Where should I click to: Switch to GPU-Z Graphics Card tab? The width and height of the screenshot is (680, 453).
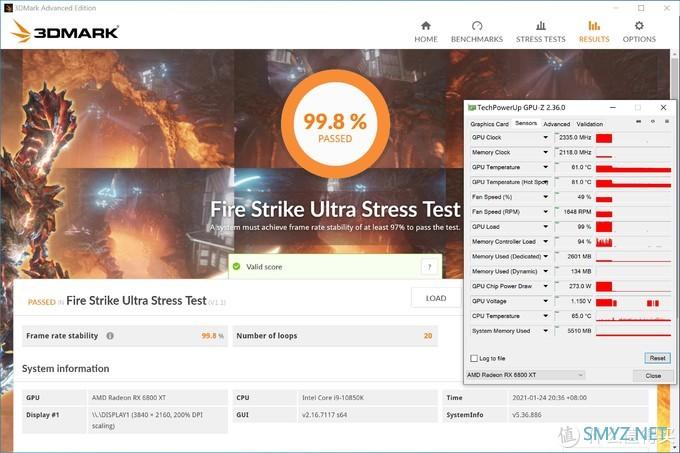tap(489, 124)
